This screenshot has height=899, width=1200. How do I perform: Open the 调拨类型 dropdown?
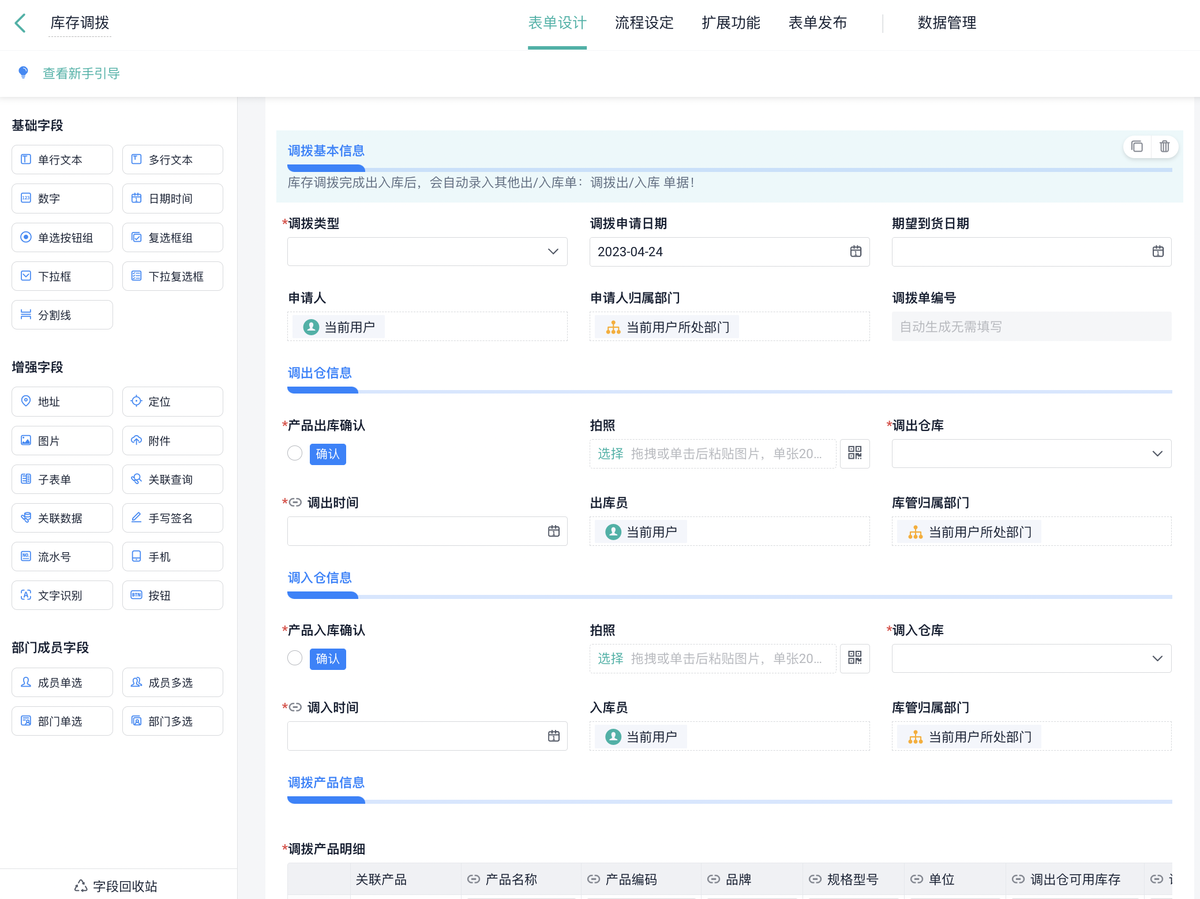click(427, 252)
